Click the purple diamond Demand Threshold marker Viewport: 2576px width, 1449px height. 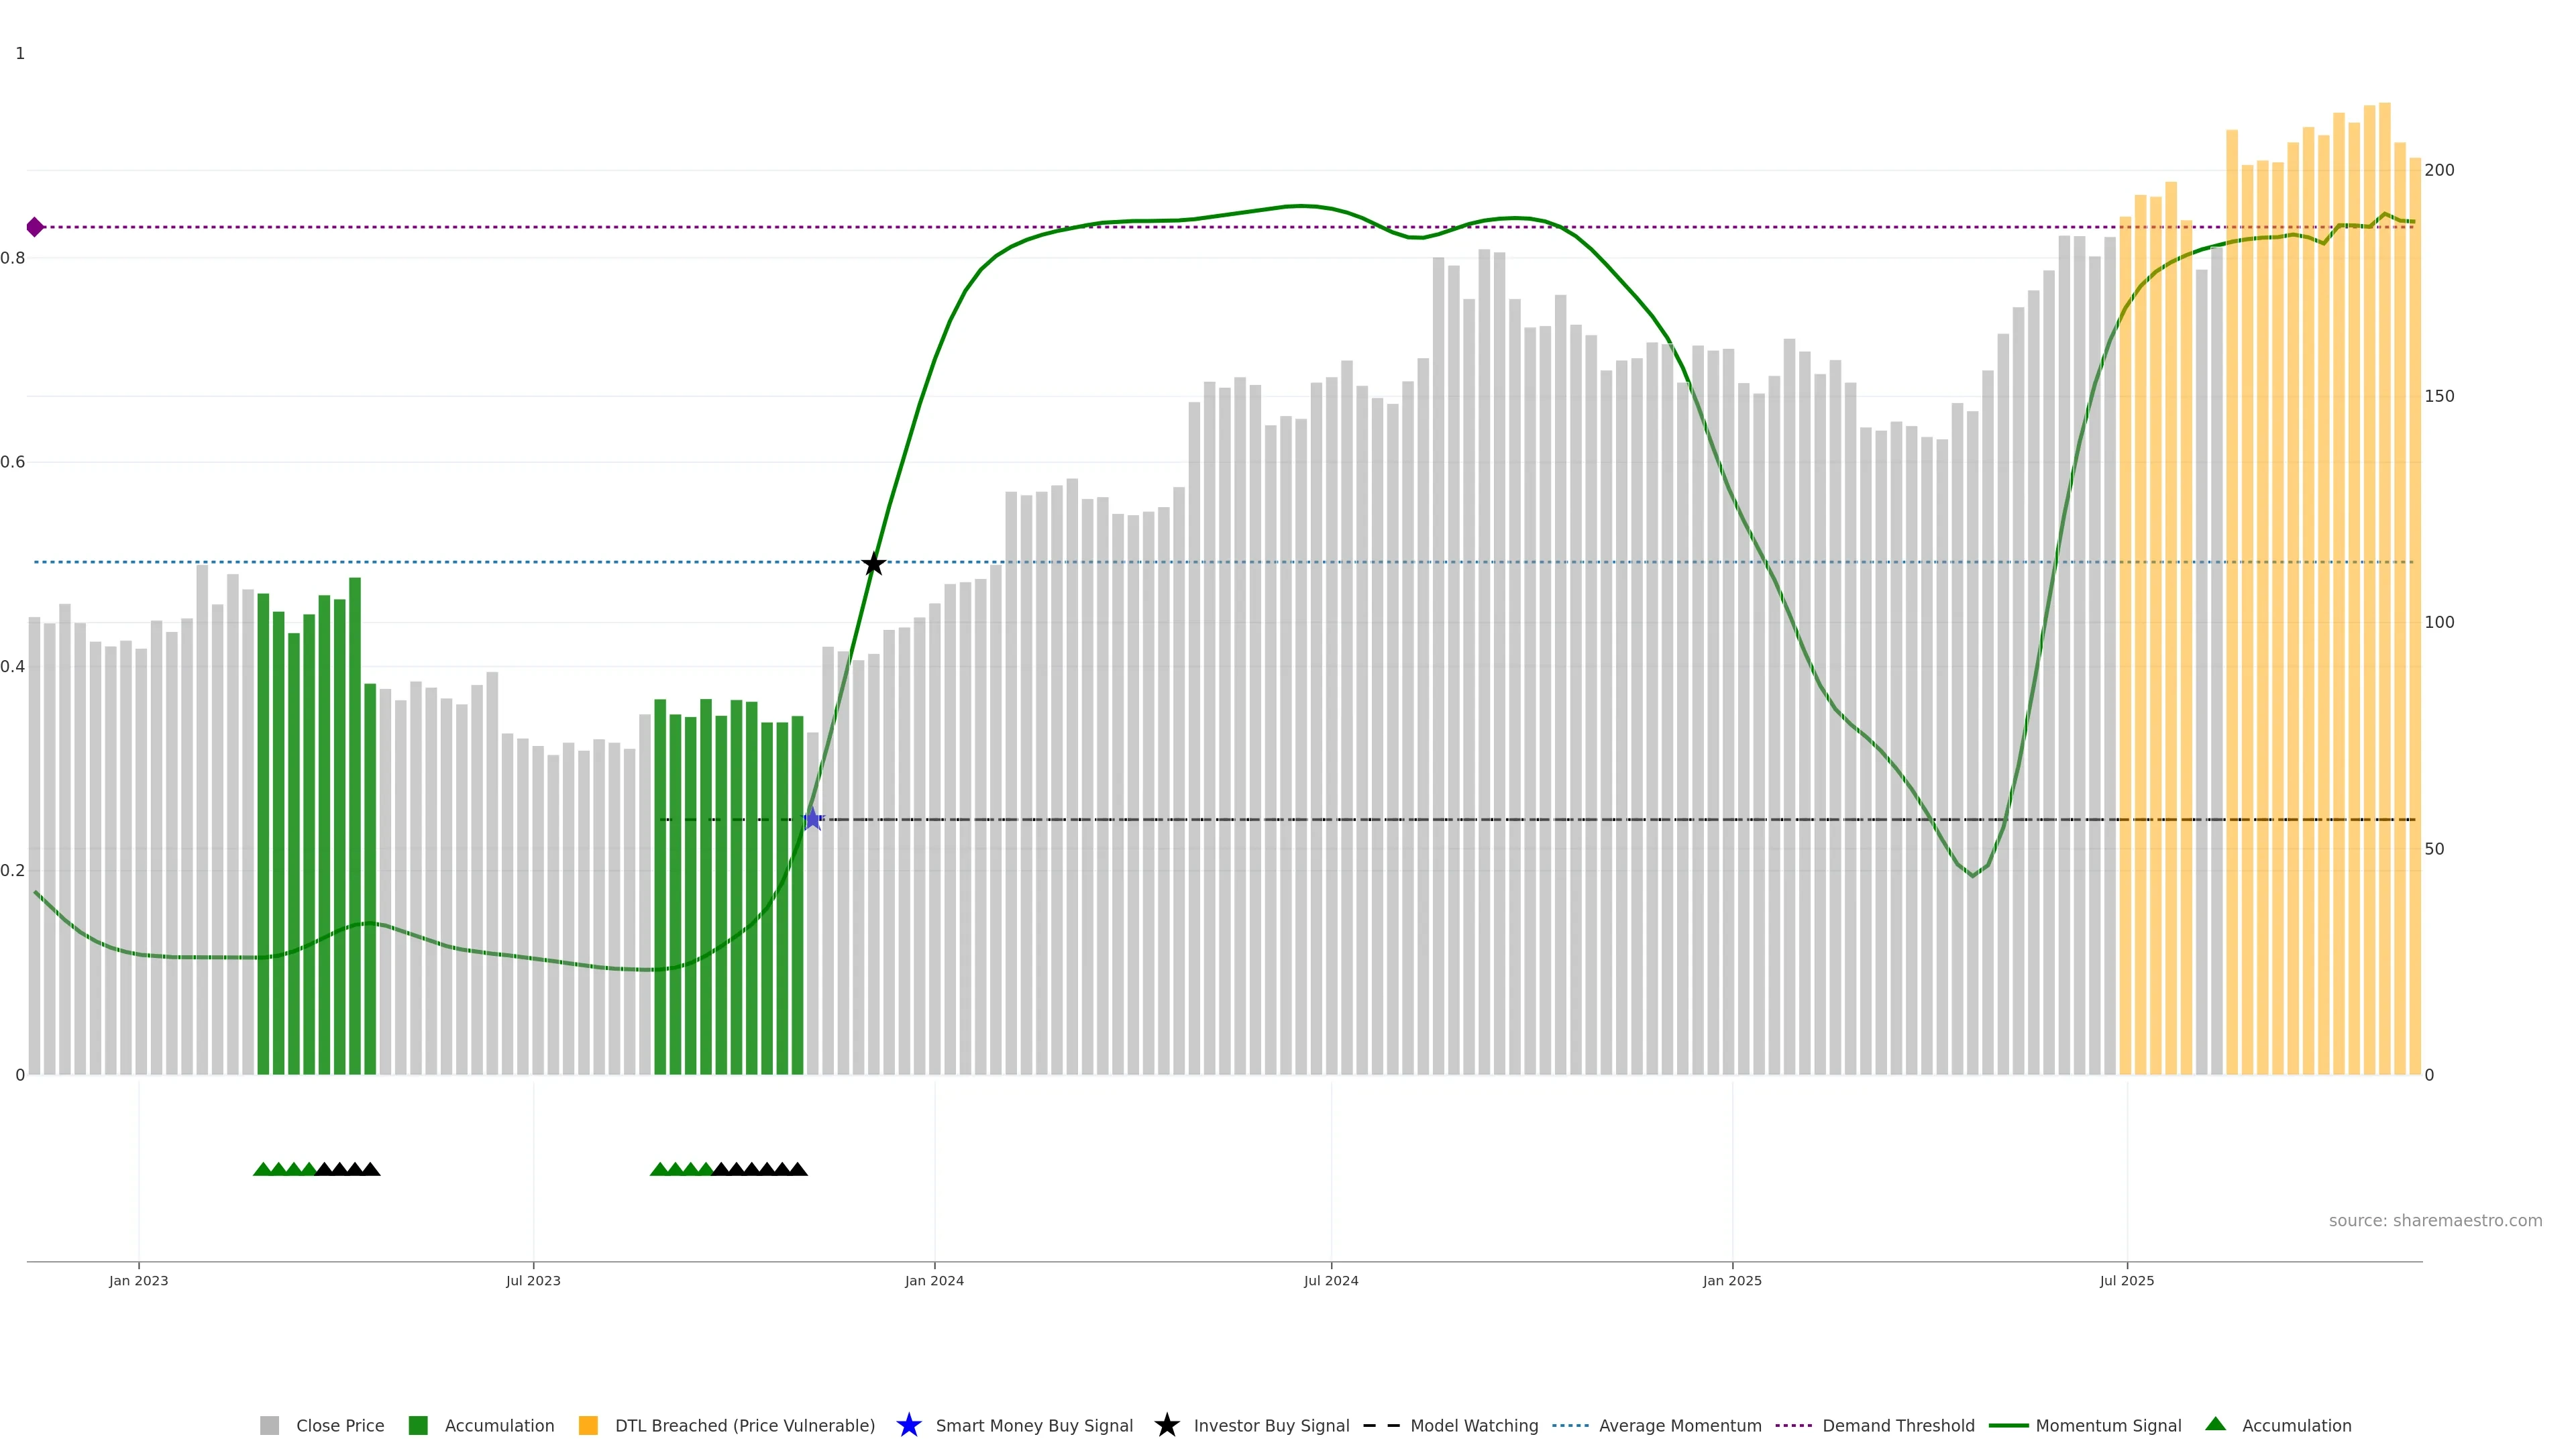(x=35, y=227)
